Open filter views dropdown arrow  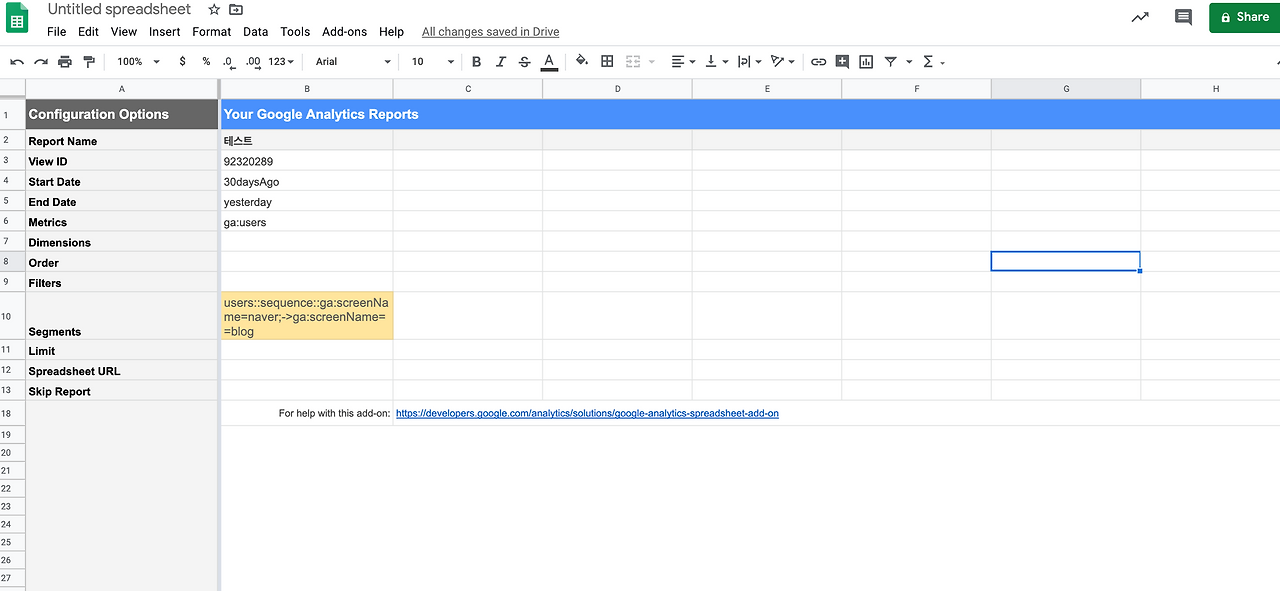pos(909,62)
